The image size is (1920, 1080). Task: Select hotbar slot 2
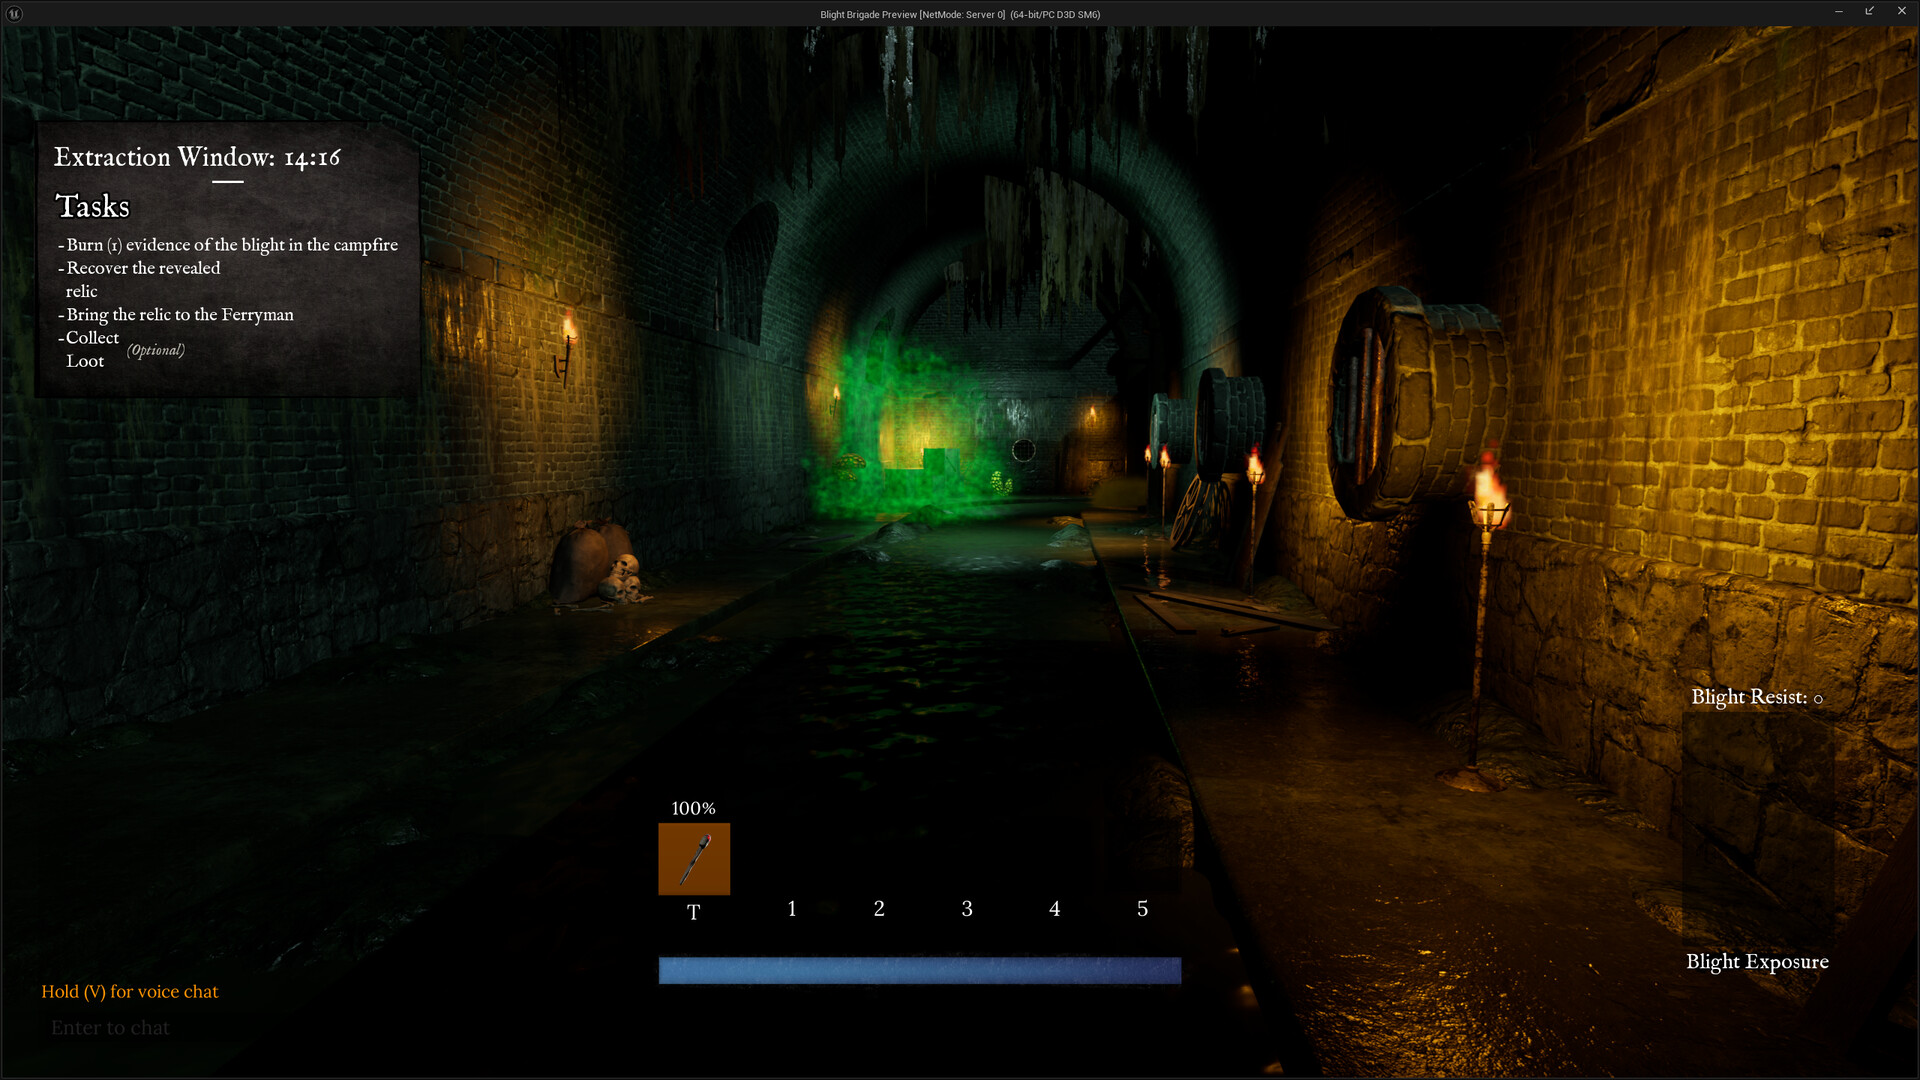coord(879,909)
